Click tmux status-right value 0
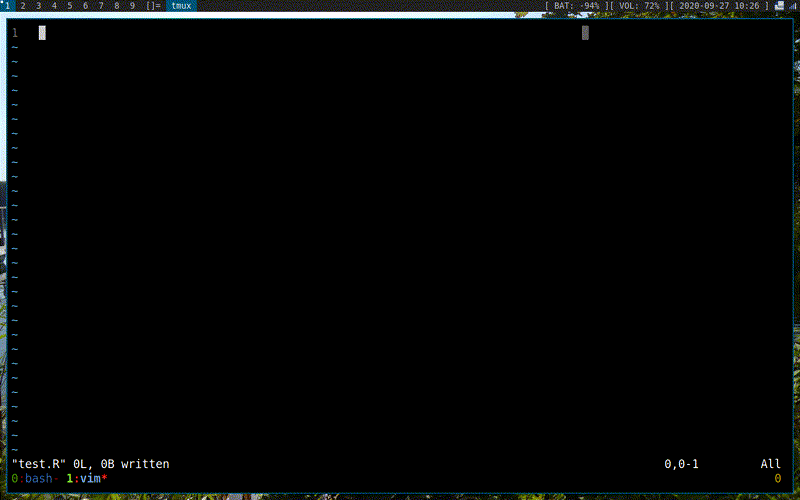This screenshot has height=500, width=800. click(778, 479)
